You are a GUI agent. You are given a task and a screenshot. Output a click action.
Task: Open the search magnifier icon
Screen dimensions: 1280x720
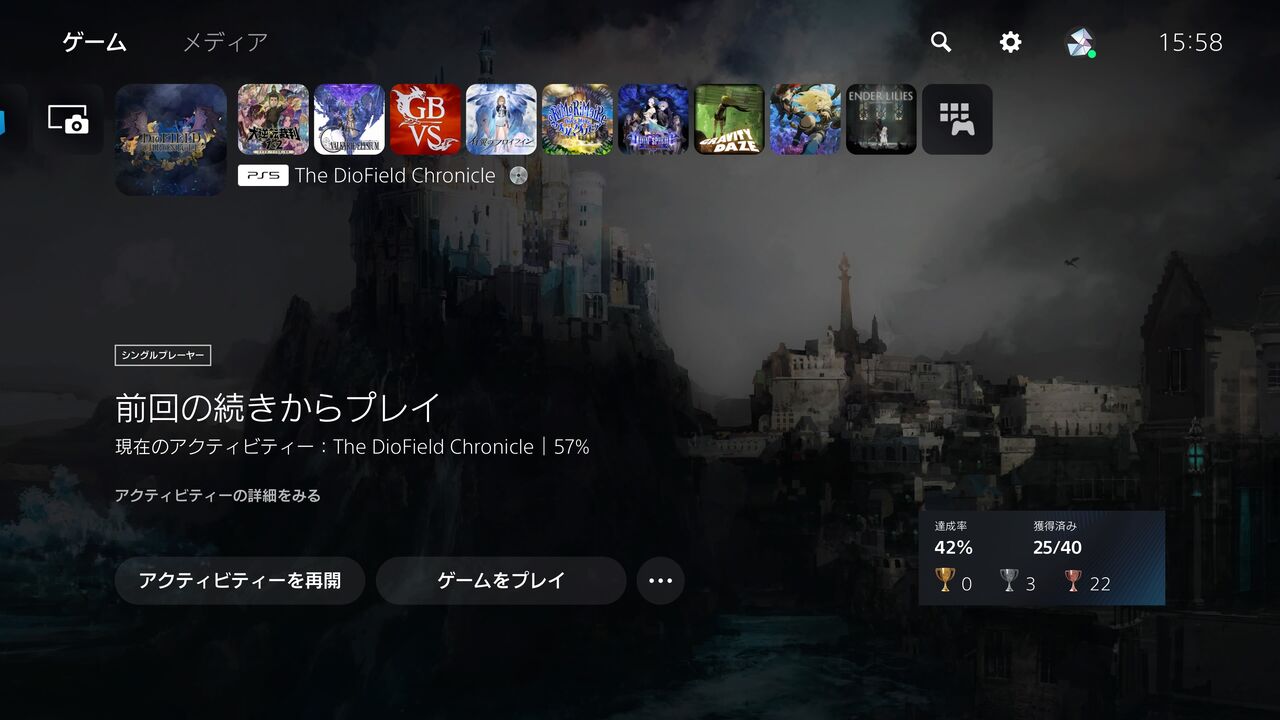coord(941,42)
